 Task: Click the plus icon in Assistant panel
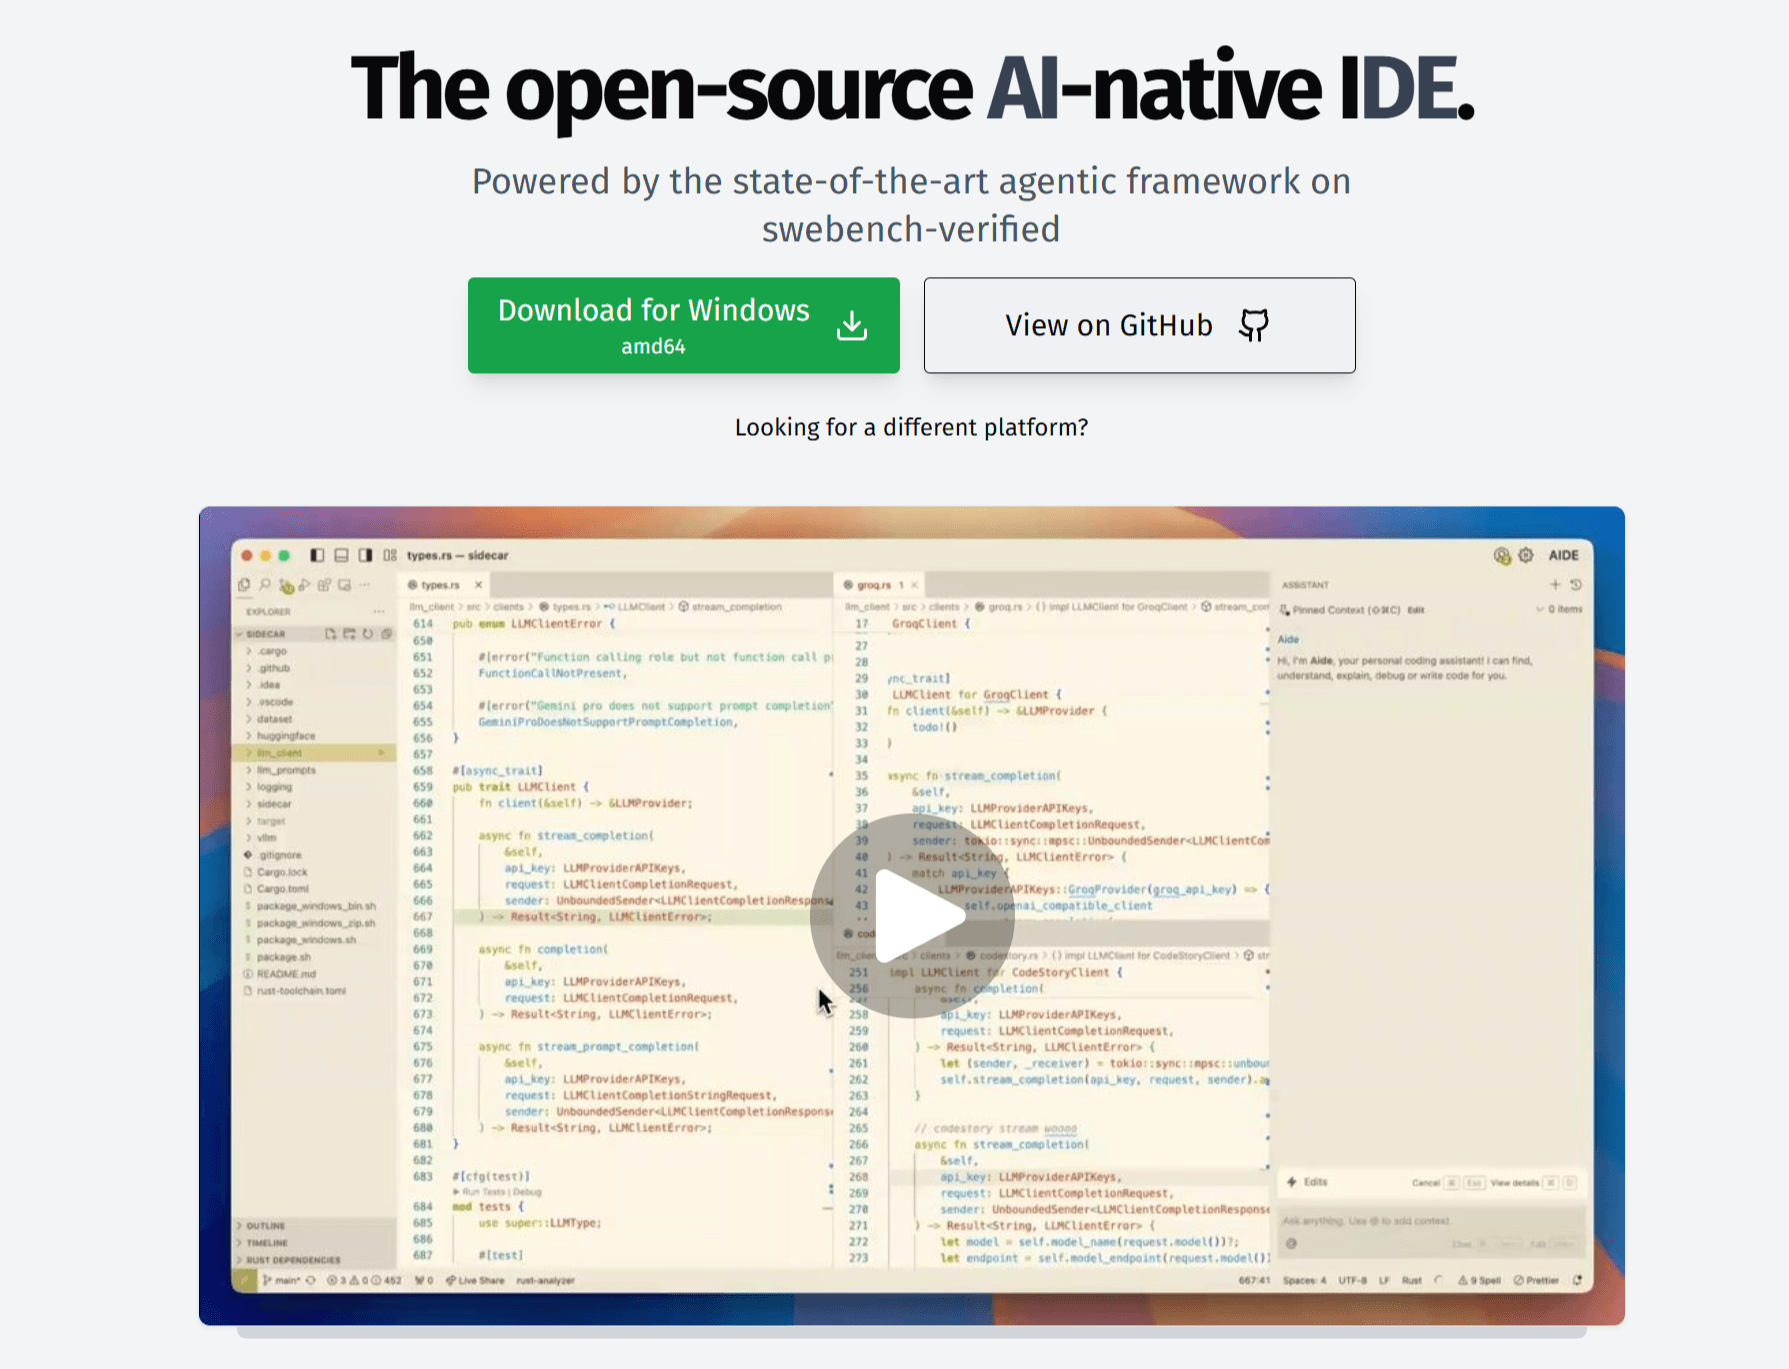pyautogui.click(x=1554, y=585)
